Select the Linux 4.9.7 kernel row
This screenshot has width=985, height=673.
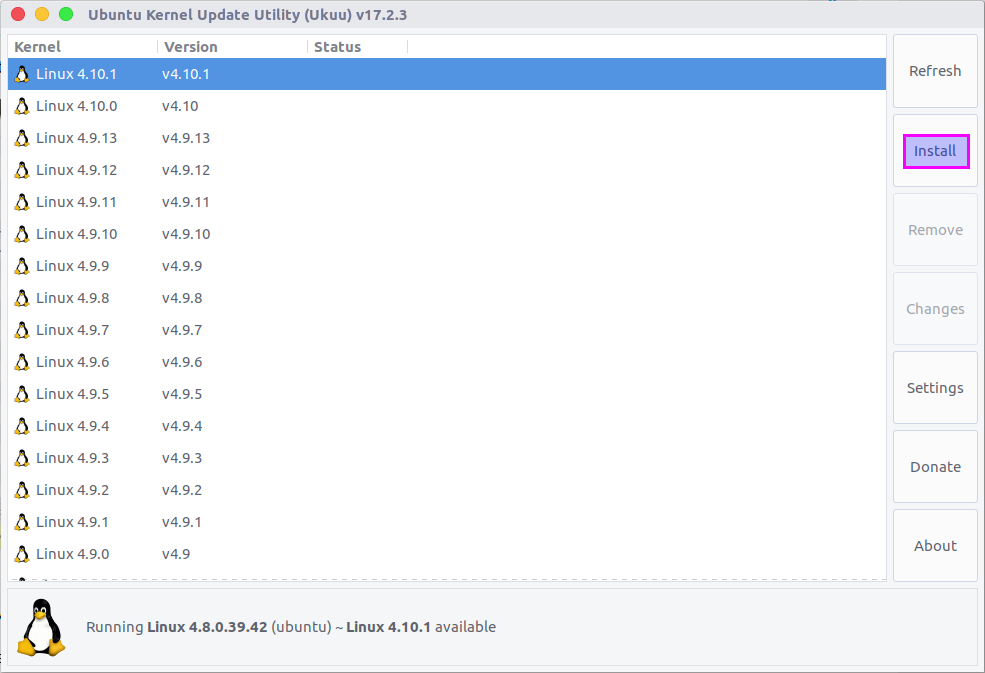click(447, 331)
